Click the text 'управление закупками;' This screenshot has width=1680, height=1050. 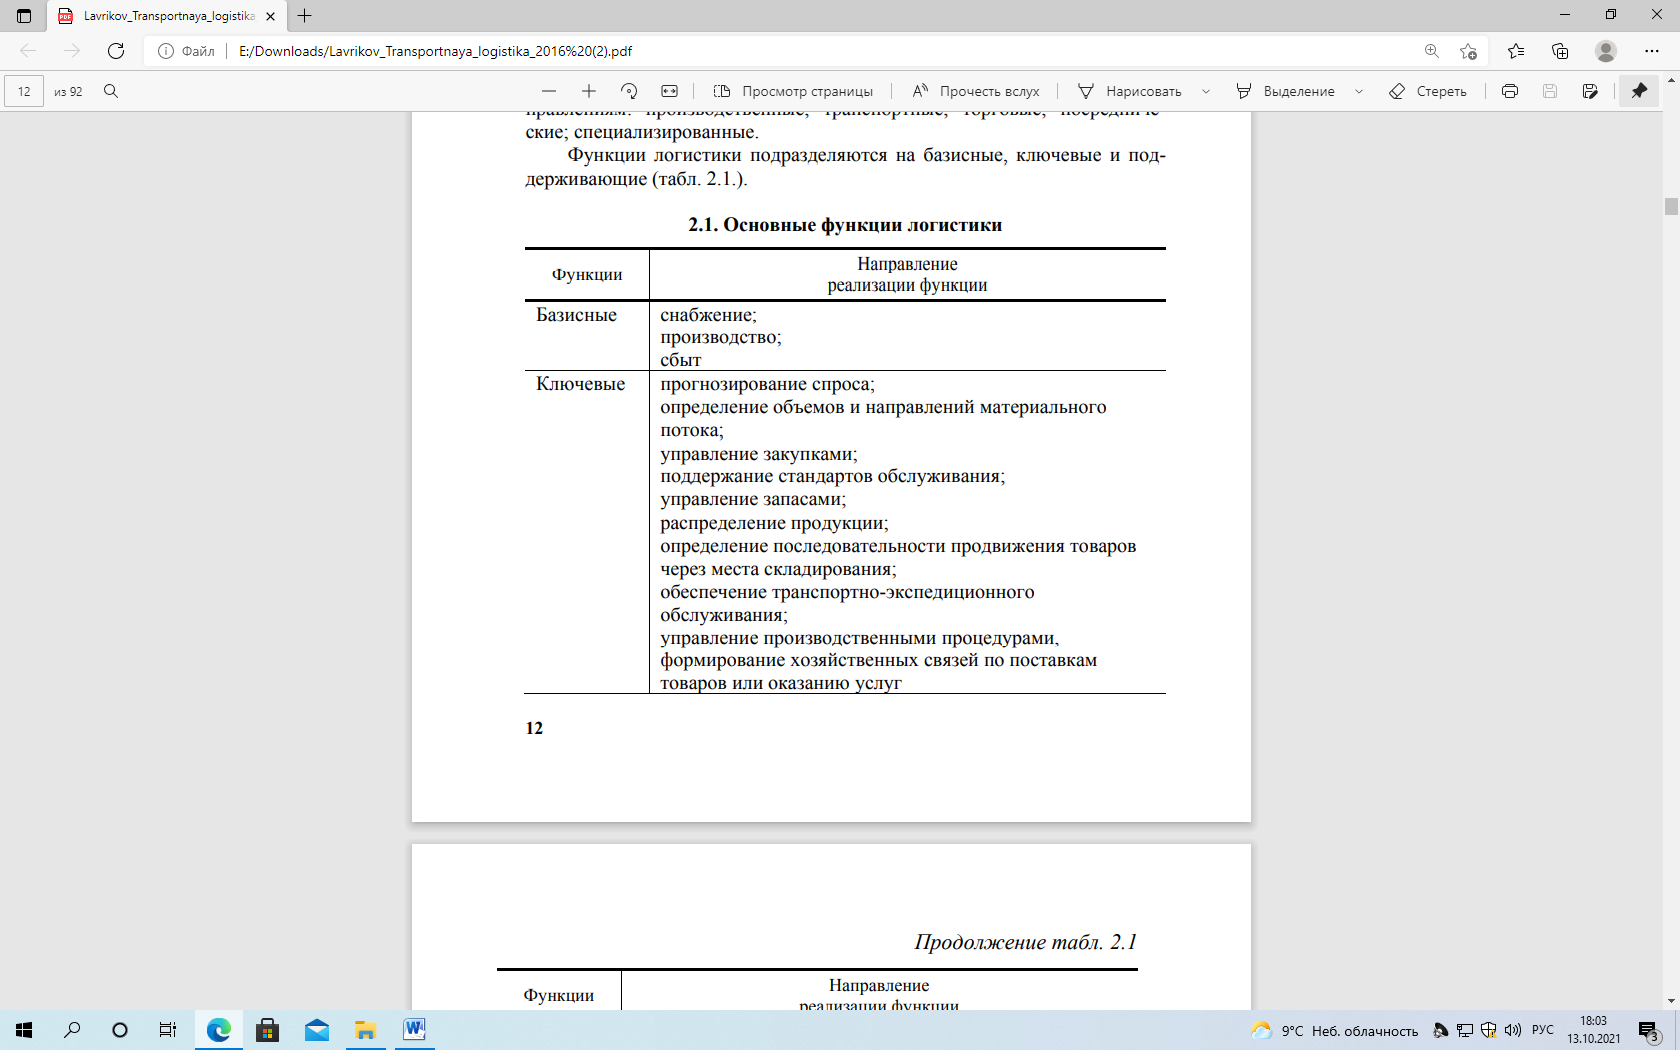tap(758, 454)
